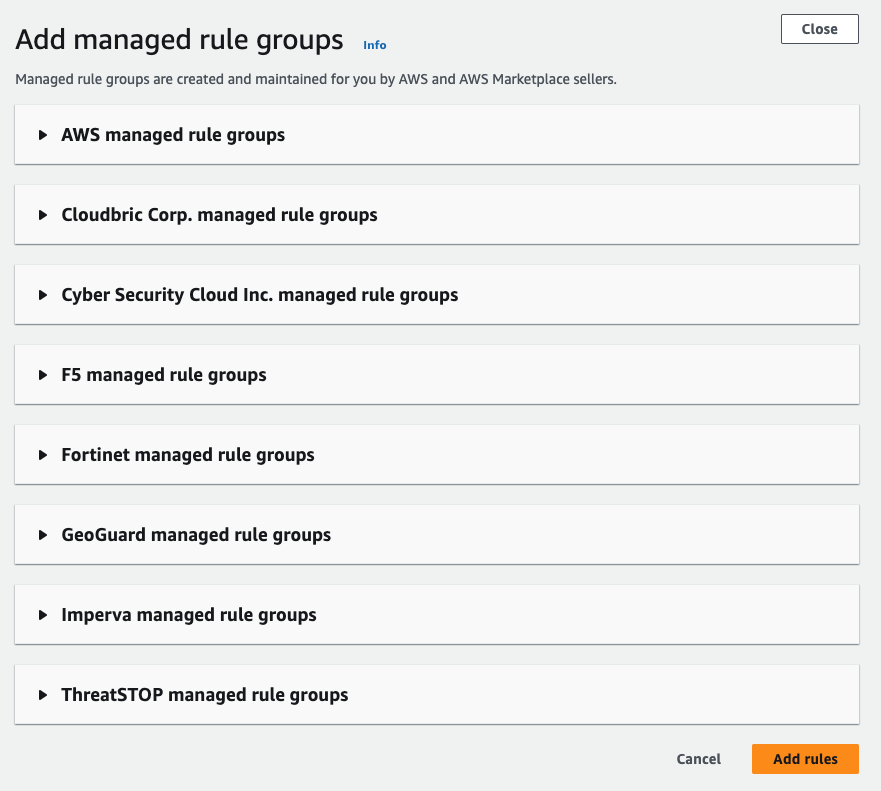Close the managed rule groups dialog
This screenshot has height=791, width=881.
pos(820,29)
